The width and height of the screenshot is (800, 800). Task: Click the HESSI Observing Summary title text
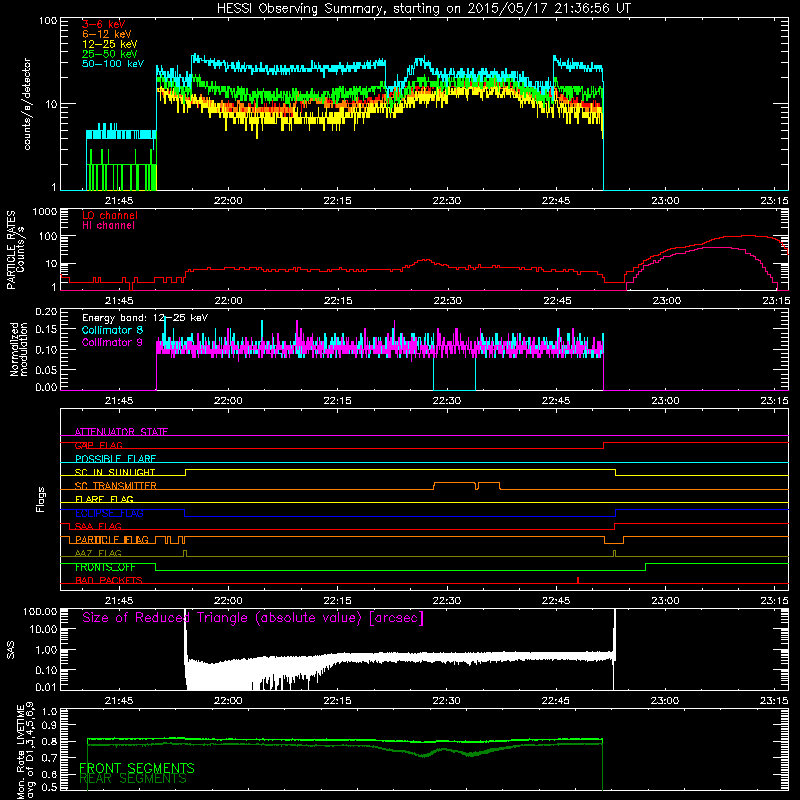423,9
